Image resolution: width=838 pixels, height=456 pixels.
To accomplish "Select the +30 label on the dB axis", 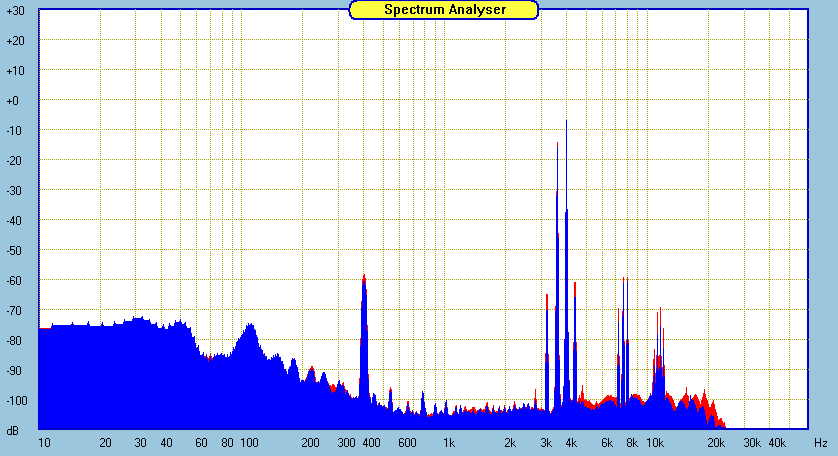I will click(x=15, y=11).
